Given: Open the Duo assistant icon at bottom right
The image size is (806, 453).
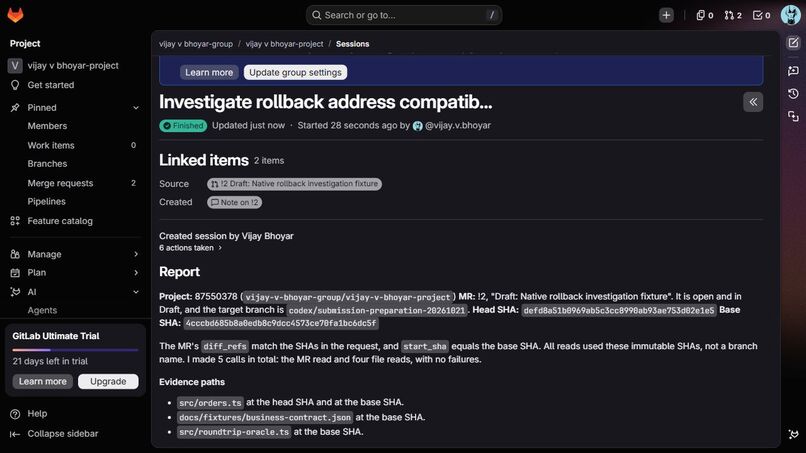Looking at the screenshot, I should tap(793, 434).
